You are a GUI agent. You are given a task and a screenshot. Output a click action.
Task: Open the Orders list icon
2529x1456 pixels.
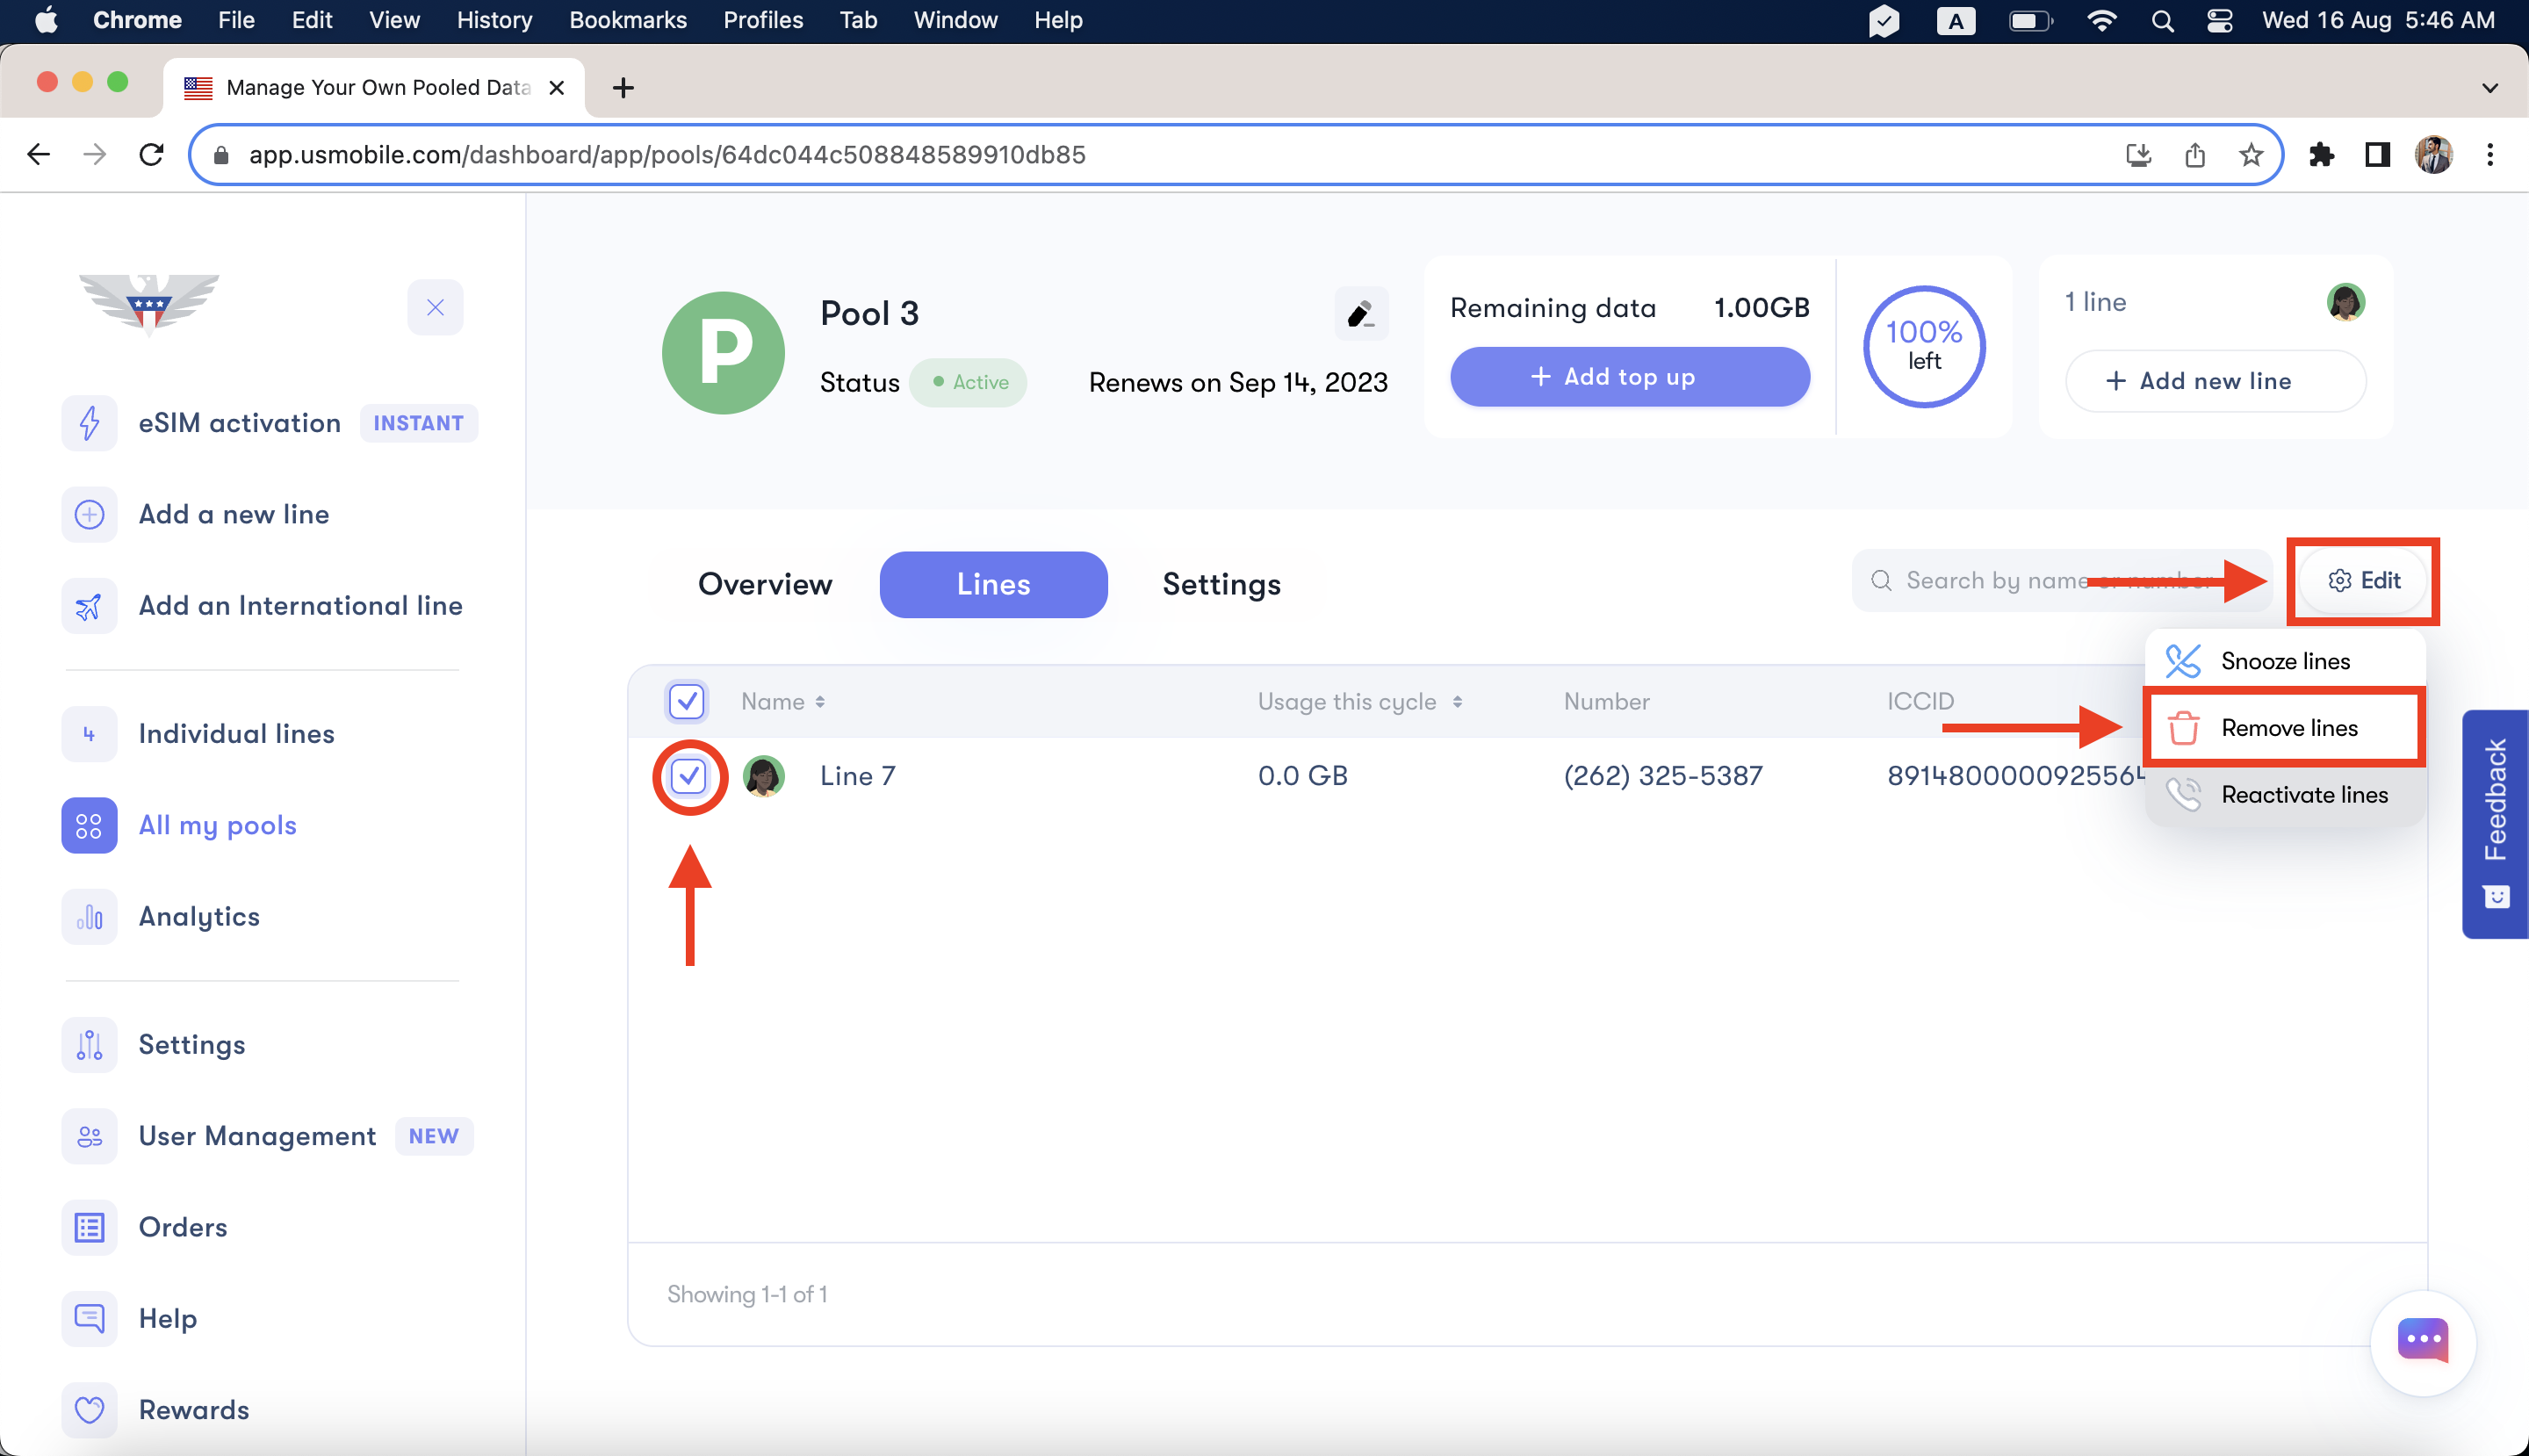[89, 1227]
